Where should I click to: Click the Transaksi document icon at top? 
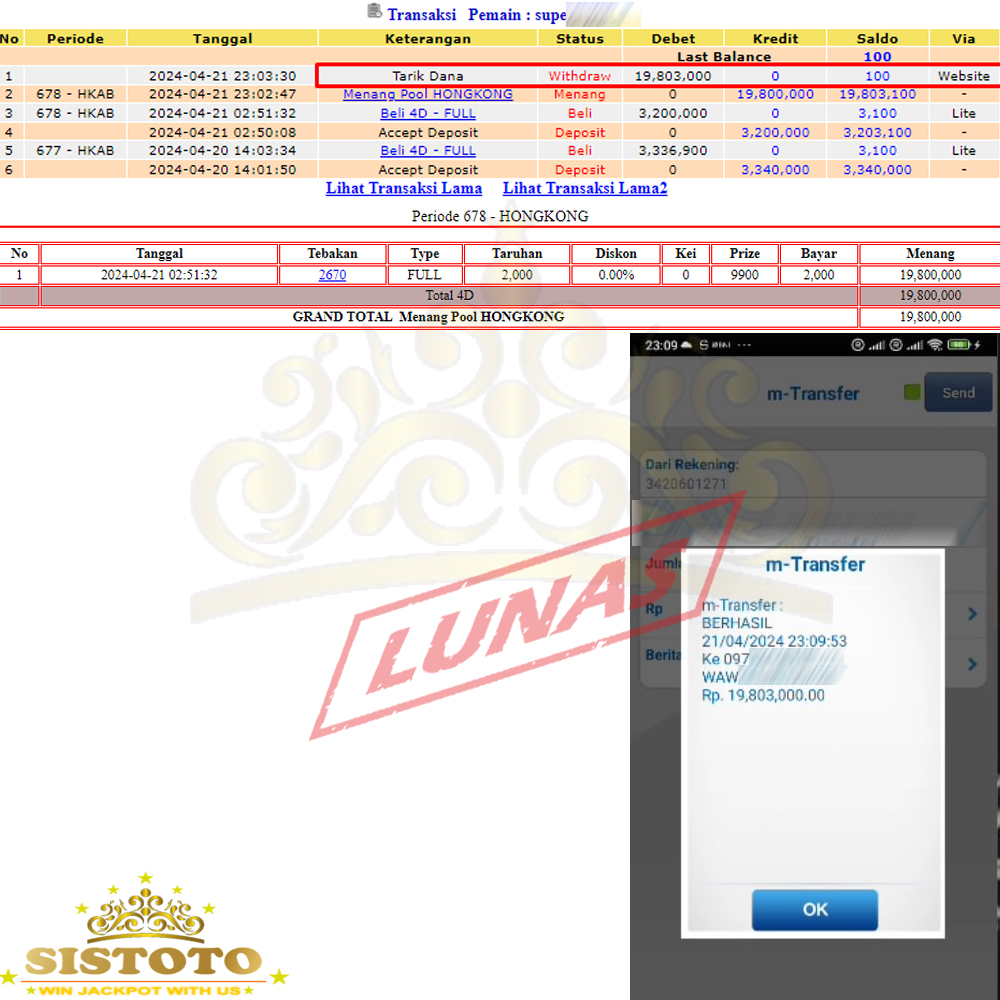tap(374, 12)
